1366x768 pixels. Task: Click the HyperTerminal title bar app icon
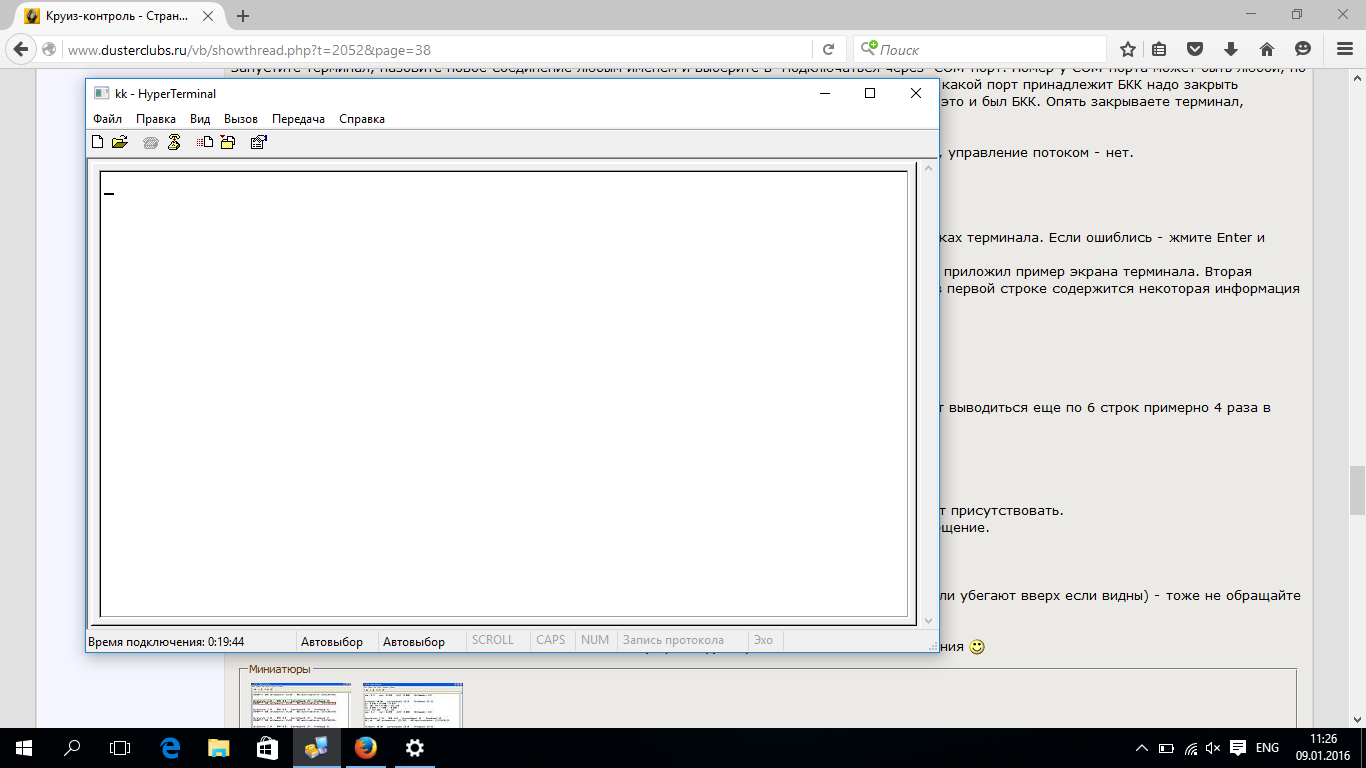pyautogui.click(x=101, y=93)
